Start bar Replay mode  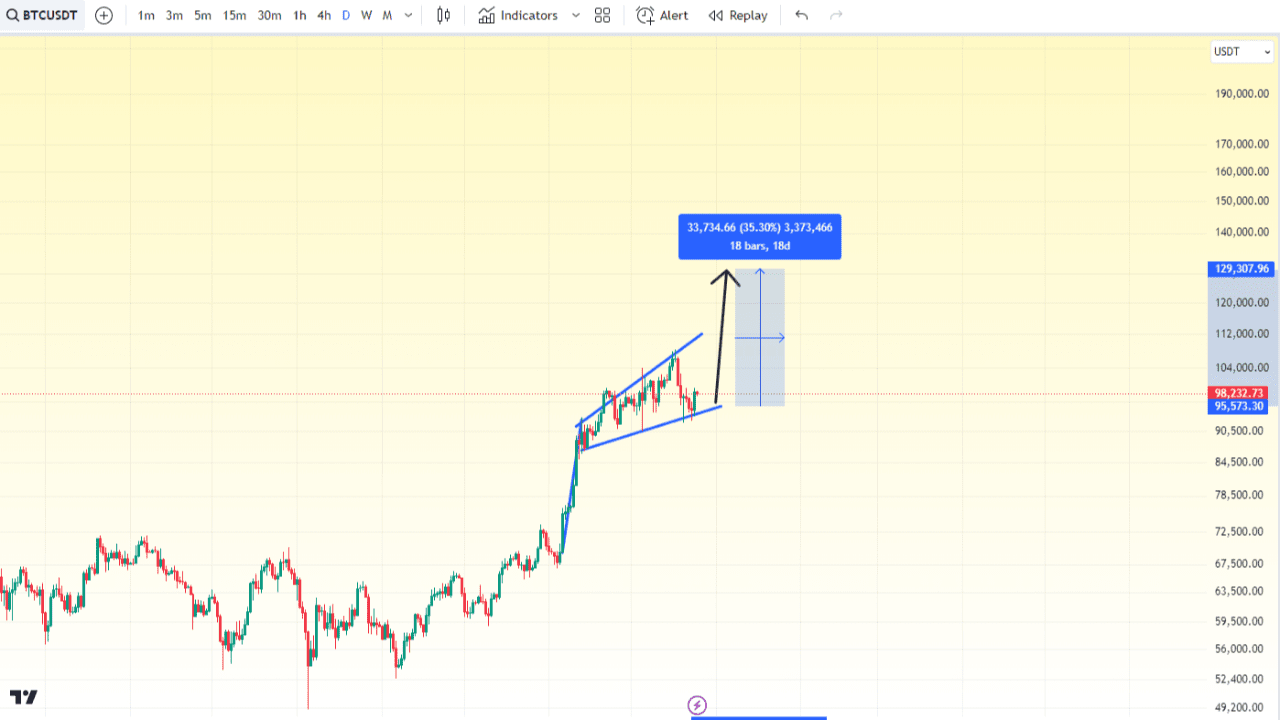click(738, 15)
